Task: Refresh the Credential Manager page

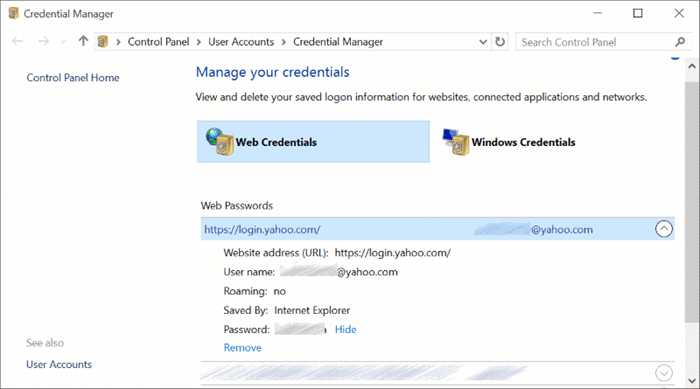Action: tap(500, 42)
